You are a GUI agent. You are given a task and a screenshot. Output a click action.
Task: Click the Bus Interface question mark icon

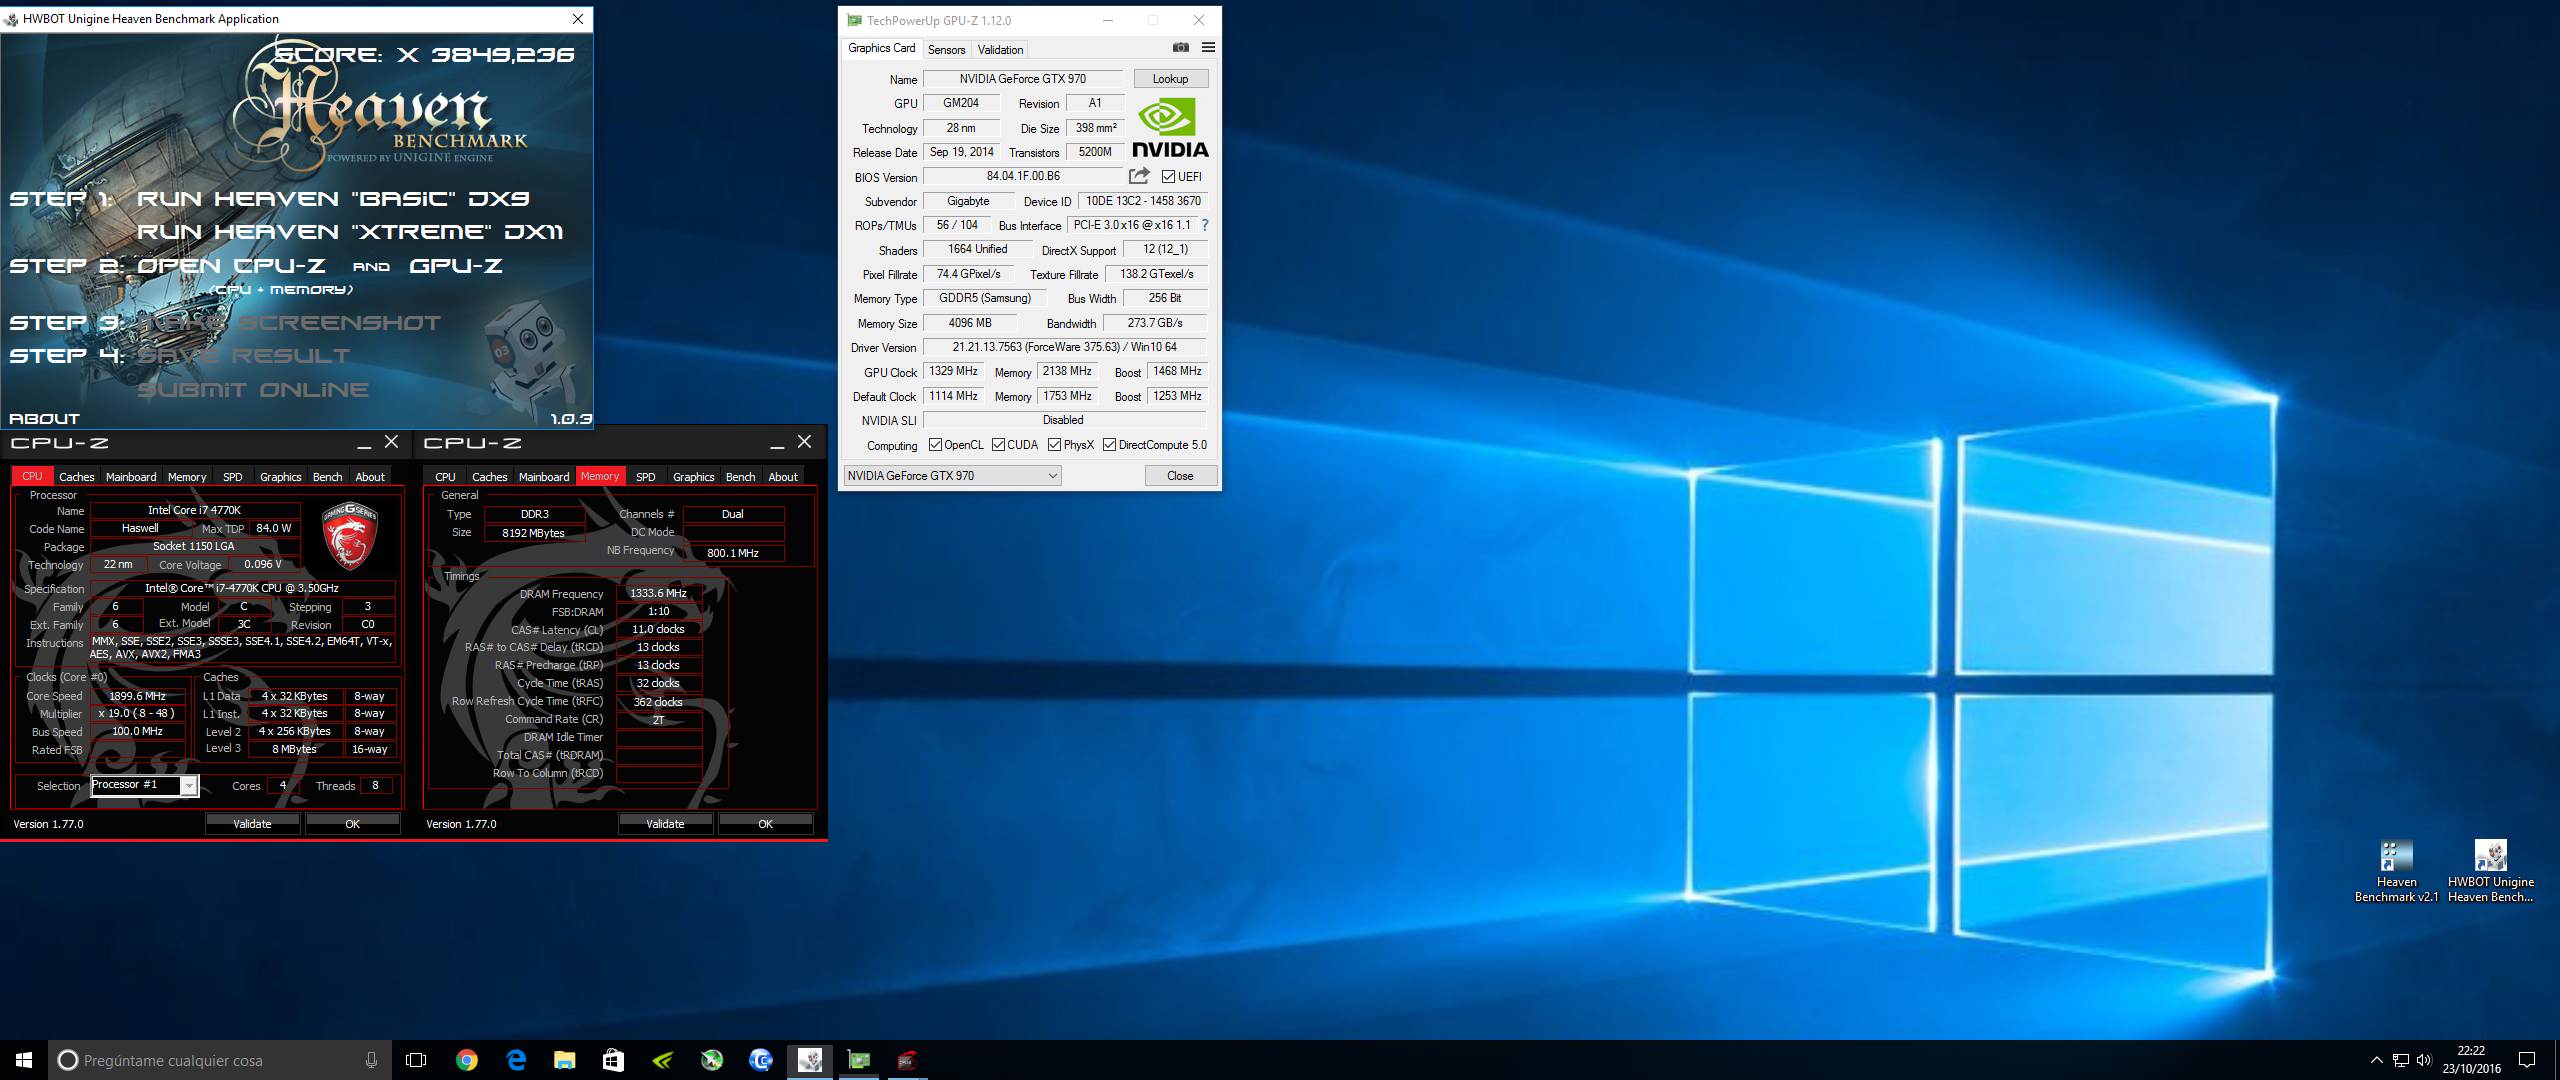pos(1205,225)
